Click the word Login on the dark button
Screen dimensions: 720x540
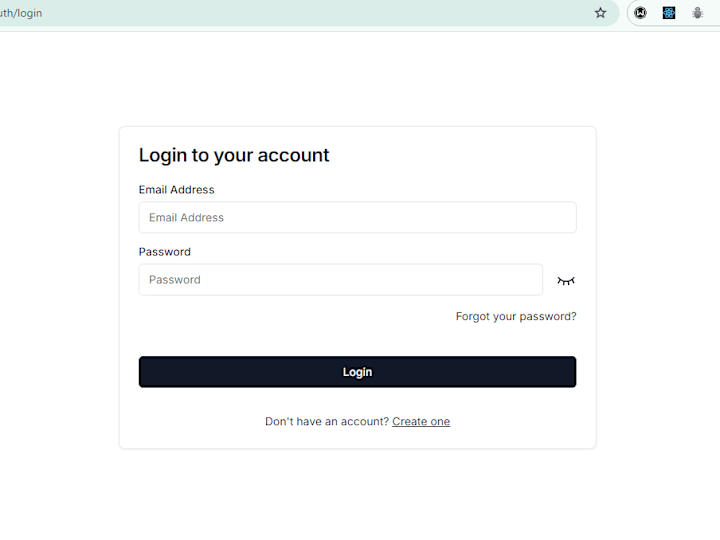click(357, 372)
